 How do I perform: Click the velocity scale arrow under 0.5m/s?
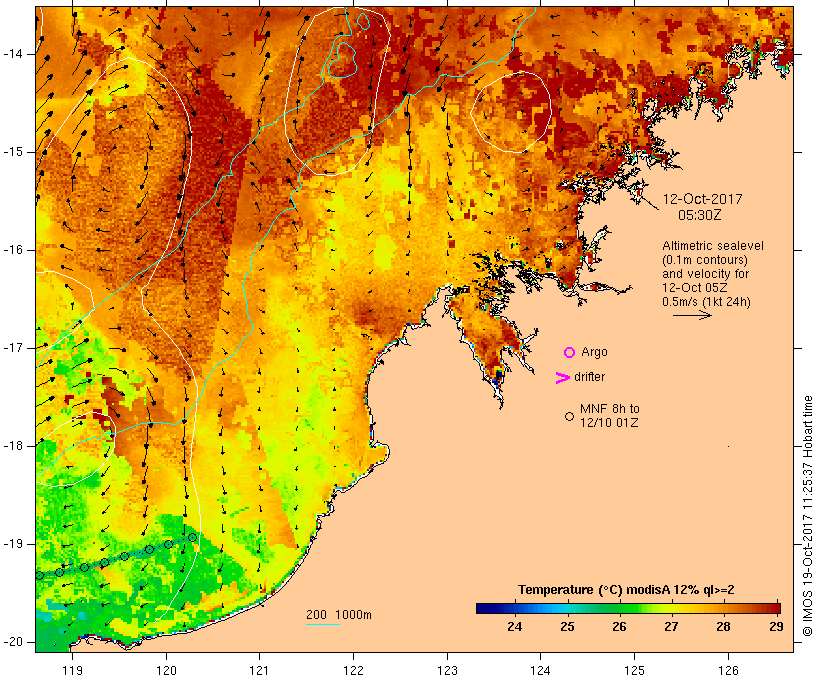pos(692,315)
